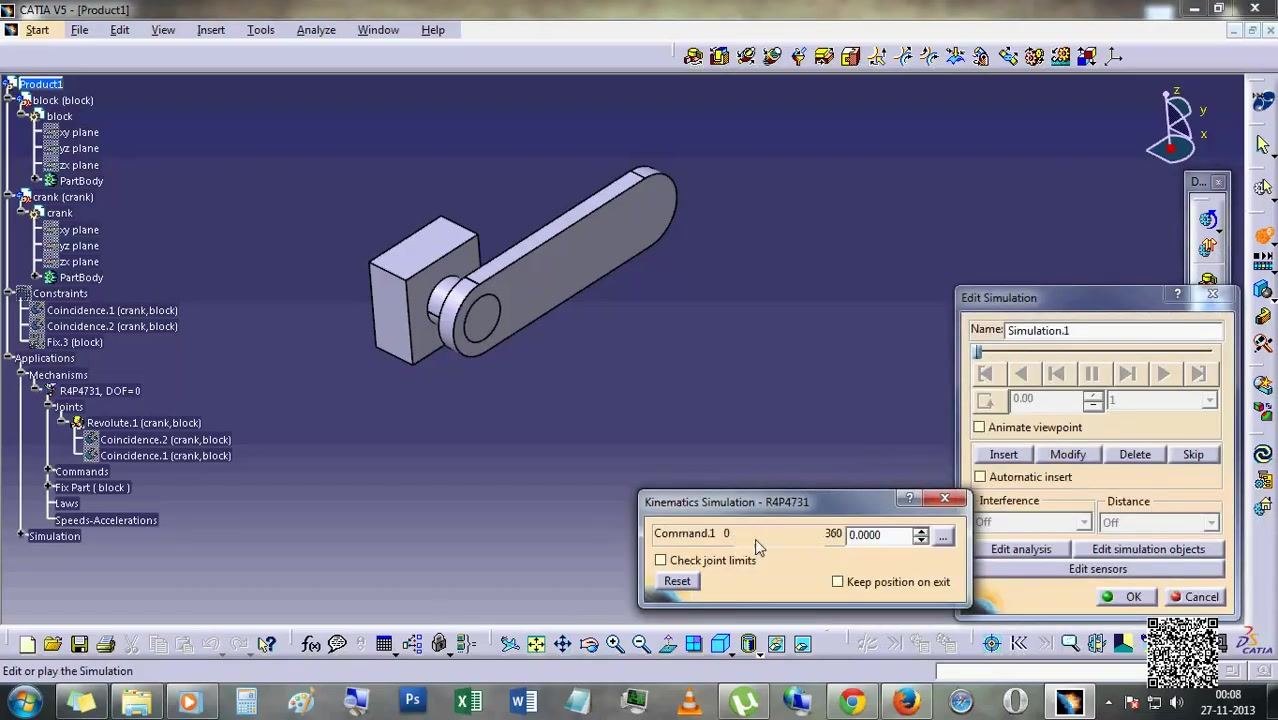1278x720 pixels.
Task: Click the Swap visible space icon
Action: [802, 644]
